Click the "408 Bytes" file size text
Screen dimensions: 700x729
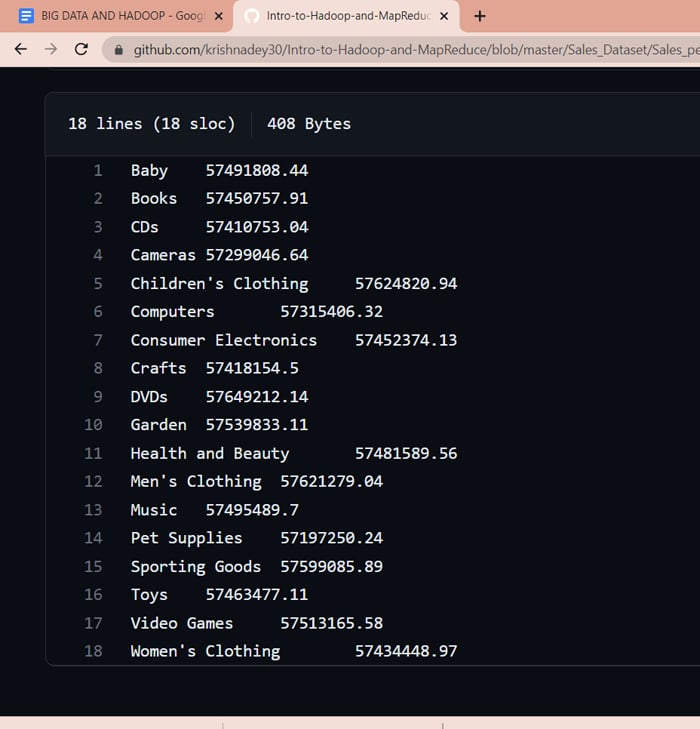coord(309,124)
